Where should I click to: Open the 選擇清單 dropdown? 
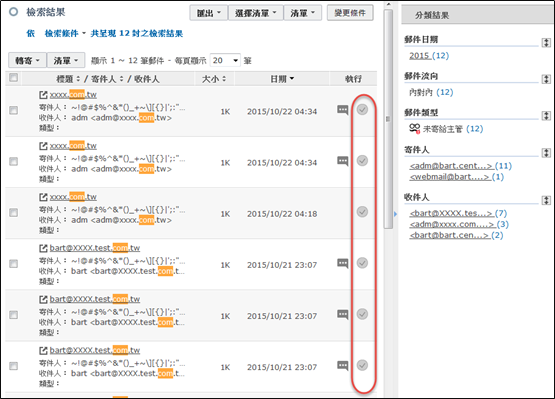(256, 13)
